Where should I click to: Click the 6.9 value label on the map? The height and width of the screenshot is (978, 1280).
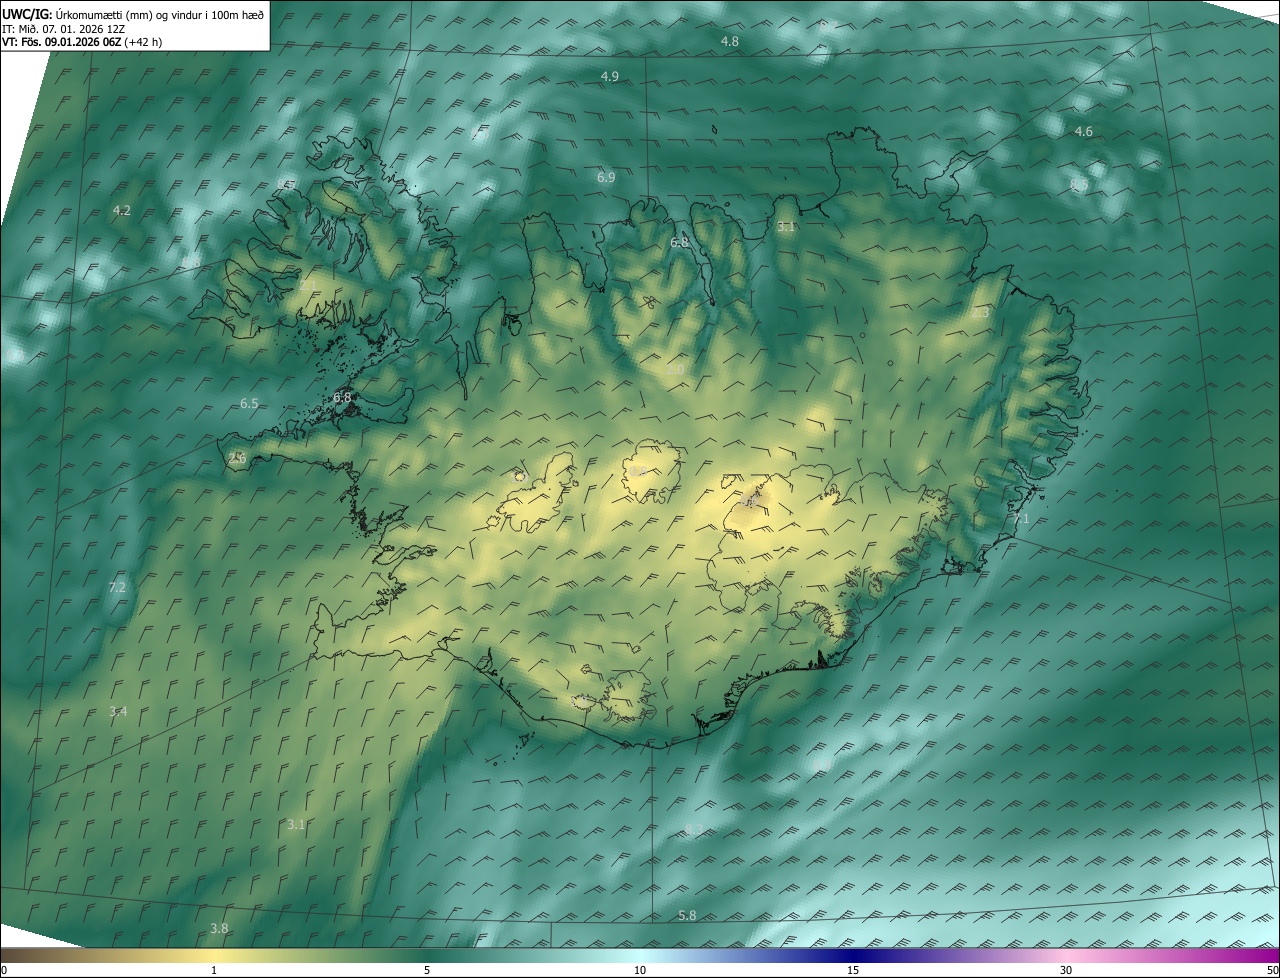pyautogui.click(x=606, y=177)
